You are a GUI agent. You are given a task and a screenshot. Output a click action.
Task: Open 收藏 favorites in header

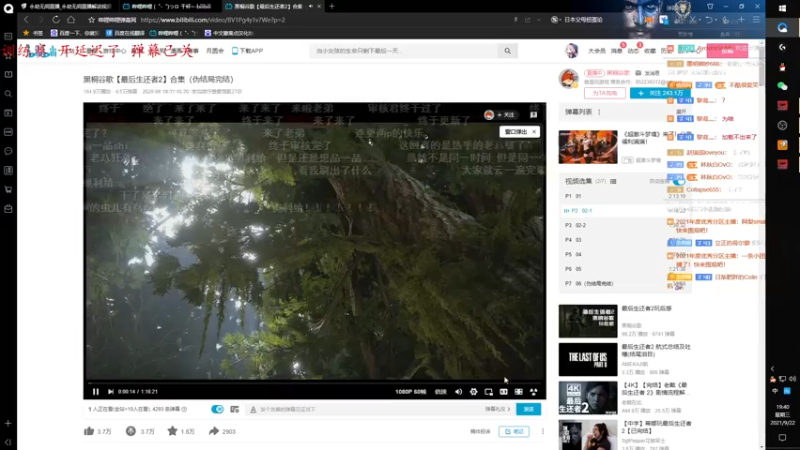[649, 51]
